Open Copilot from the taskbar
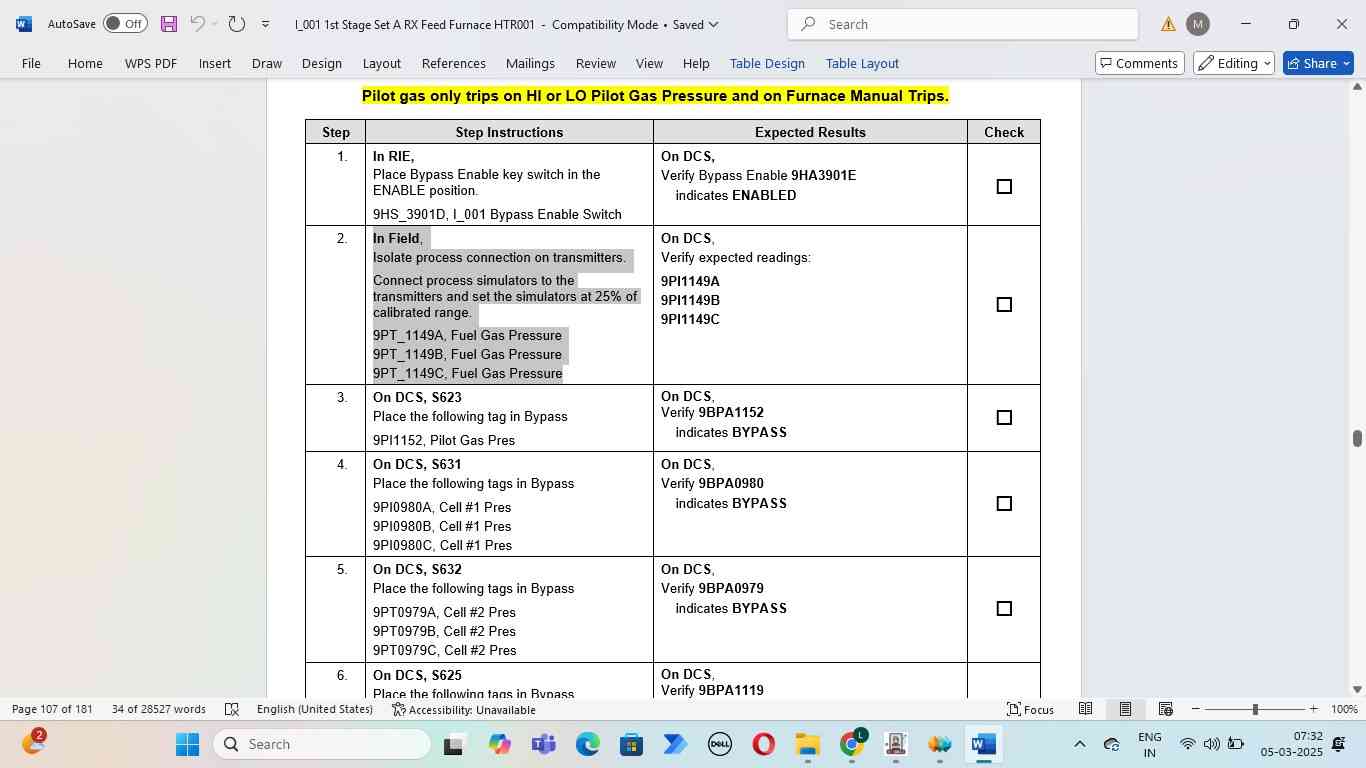1366x768 pixels. click(x=499, y=744)
